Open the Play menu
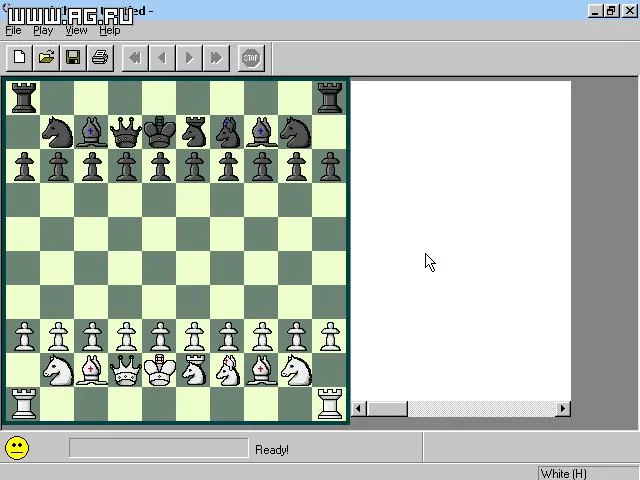640x480 pixels. (43, 31)
